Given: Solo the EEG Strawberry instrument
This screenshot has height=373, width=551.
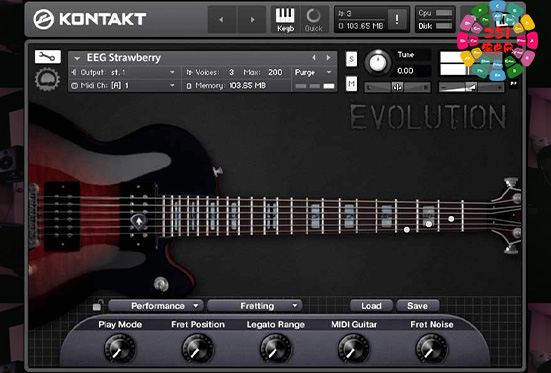Looking at the screenshot, I should 351,59.
